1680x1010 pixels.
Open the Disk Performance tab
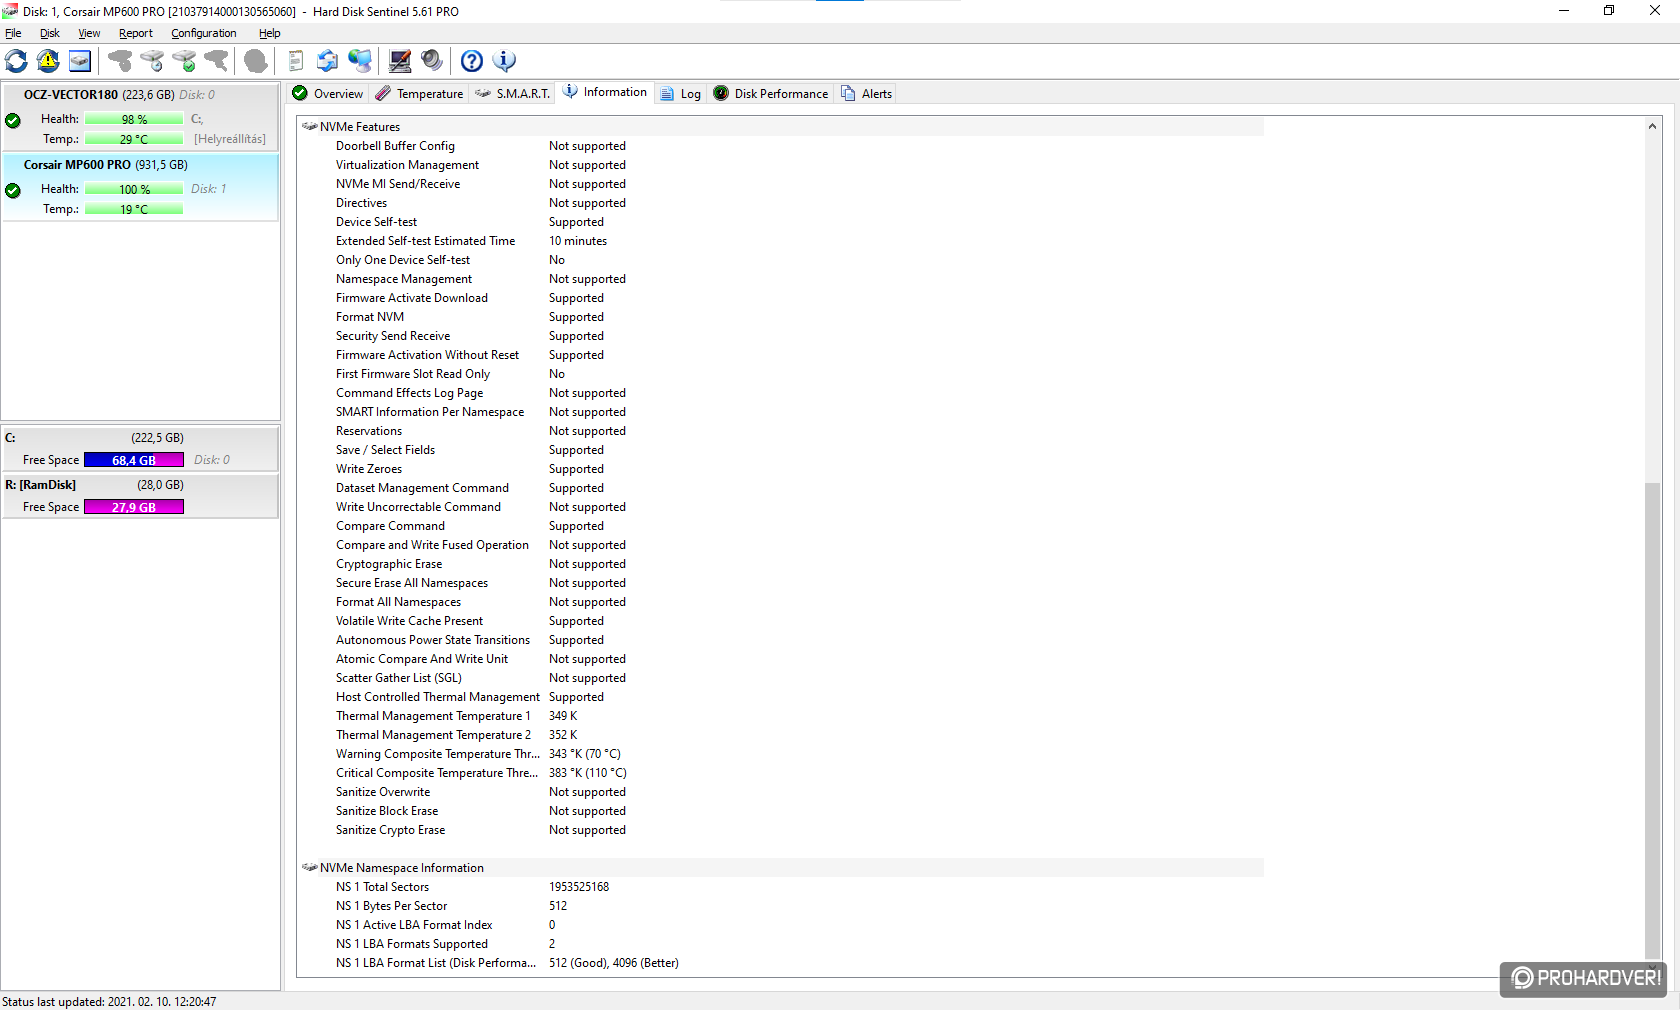coord(770,93)
